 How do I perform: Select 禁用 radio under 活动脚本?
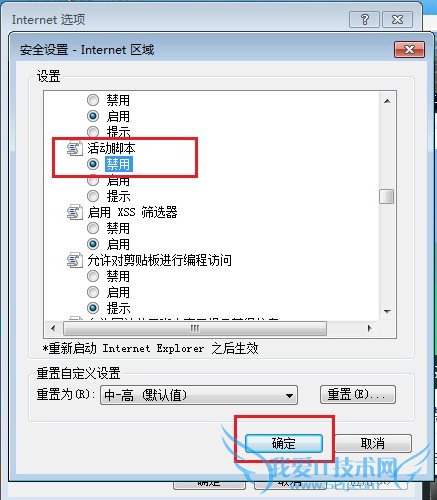pos(93,164)
